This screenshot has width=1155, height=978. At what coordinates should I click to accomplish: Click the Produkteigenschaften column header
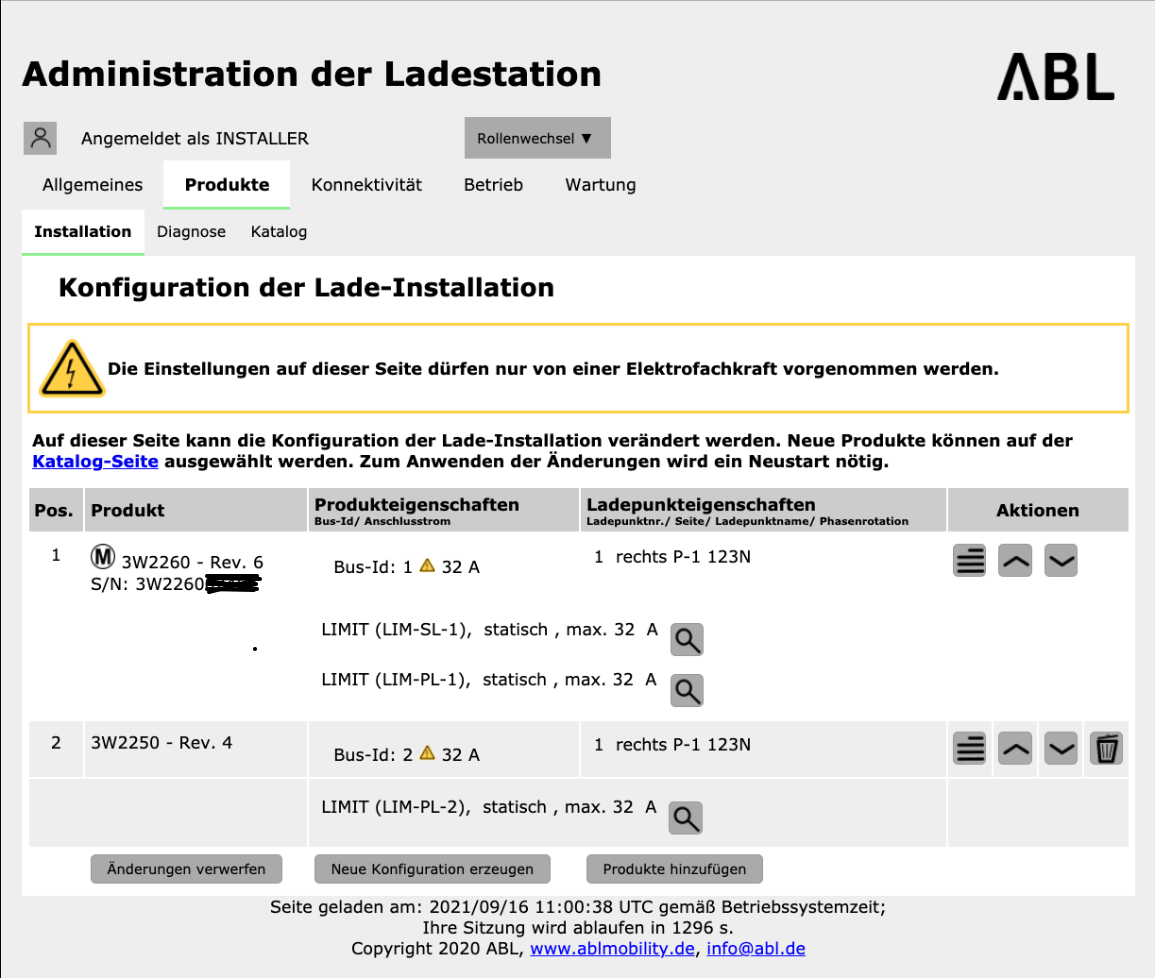pos(443,510)
